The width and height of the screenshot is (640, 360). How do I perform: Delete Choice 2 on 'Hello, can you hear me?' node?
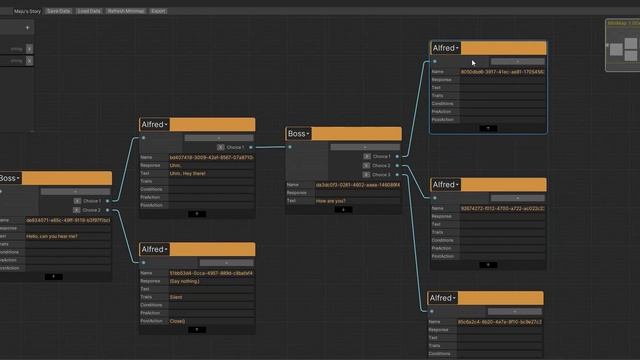point(76,210)
